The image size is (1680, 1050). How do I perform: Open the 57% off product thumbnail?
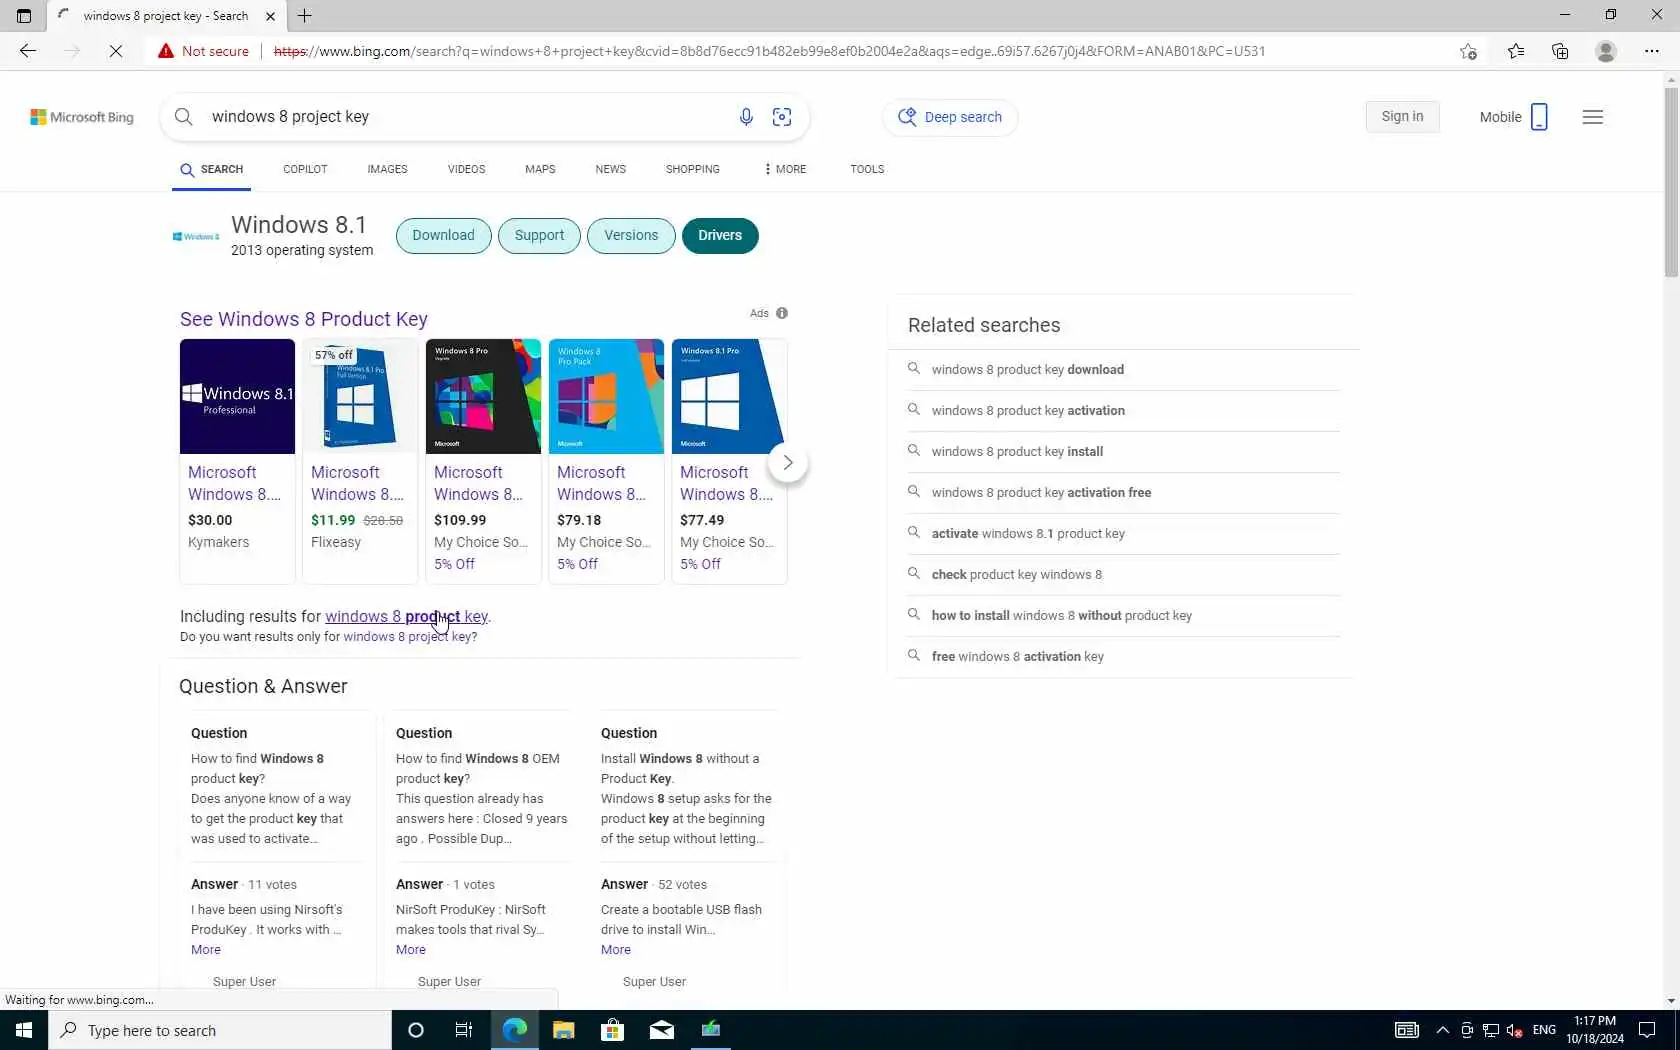(360, 397)
